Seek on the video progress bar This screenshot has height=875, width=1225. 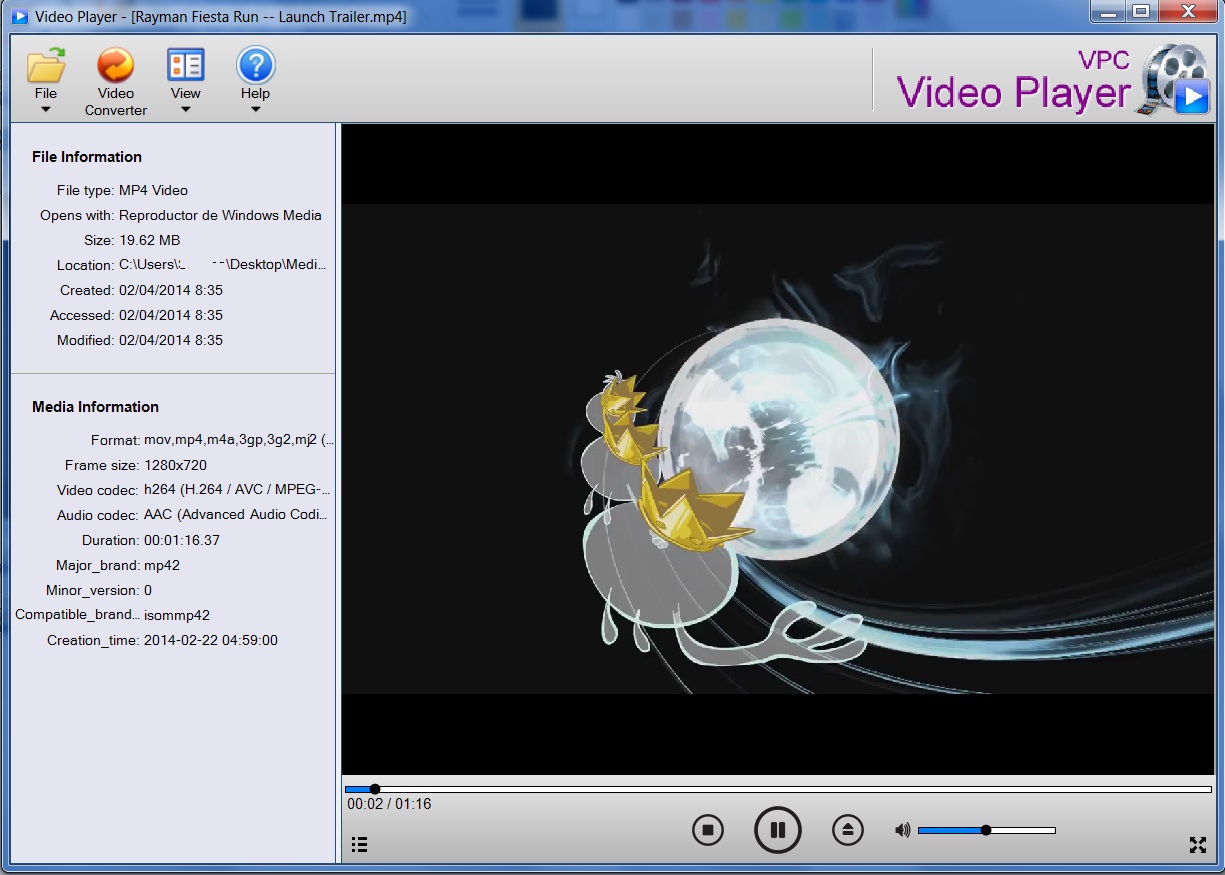coord(778,789)
